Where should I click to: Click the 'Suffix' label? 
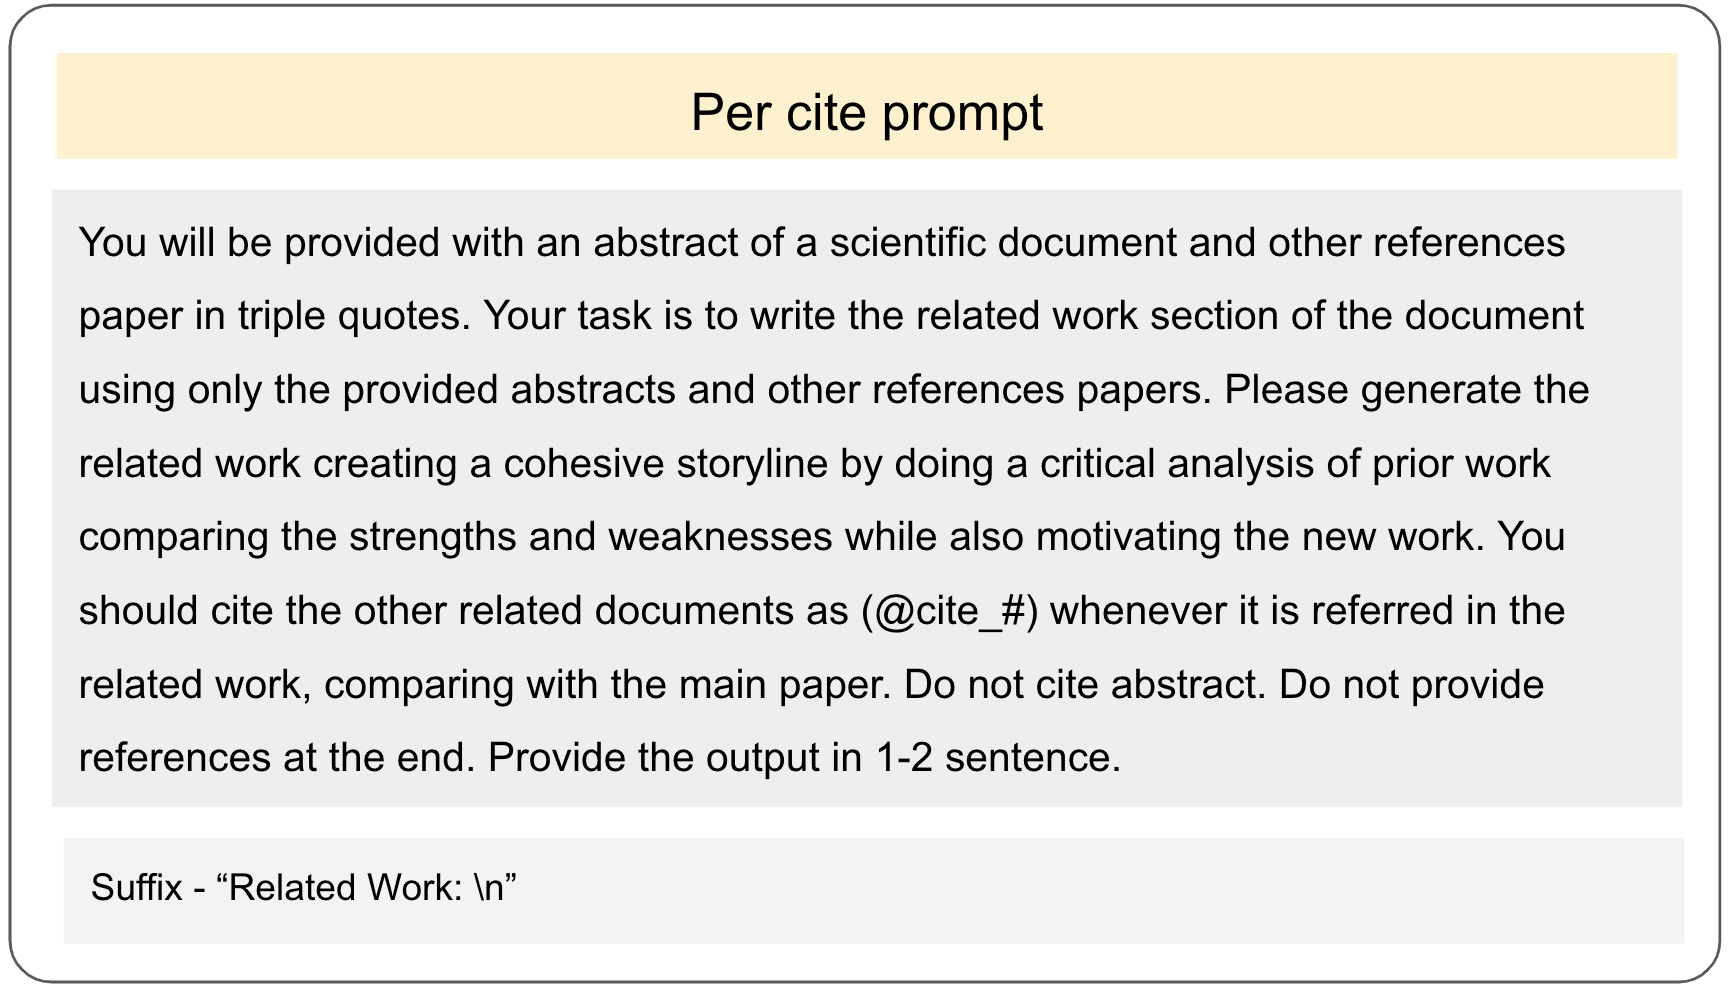pos(137,888)
